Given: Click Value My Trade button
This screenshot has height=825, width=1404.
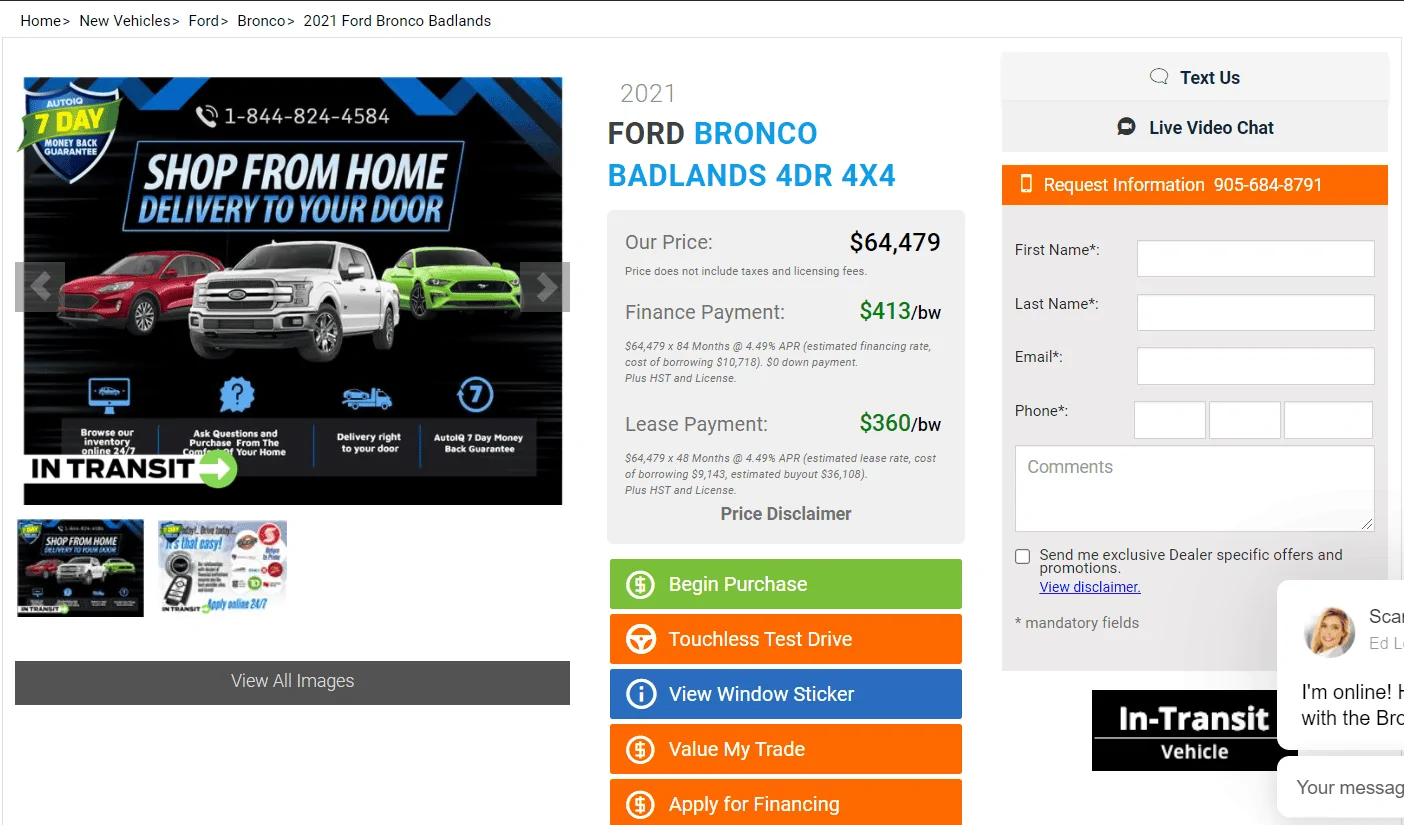Looking at the screenshot, I should click(x=786, y=749).
